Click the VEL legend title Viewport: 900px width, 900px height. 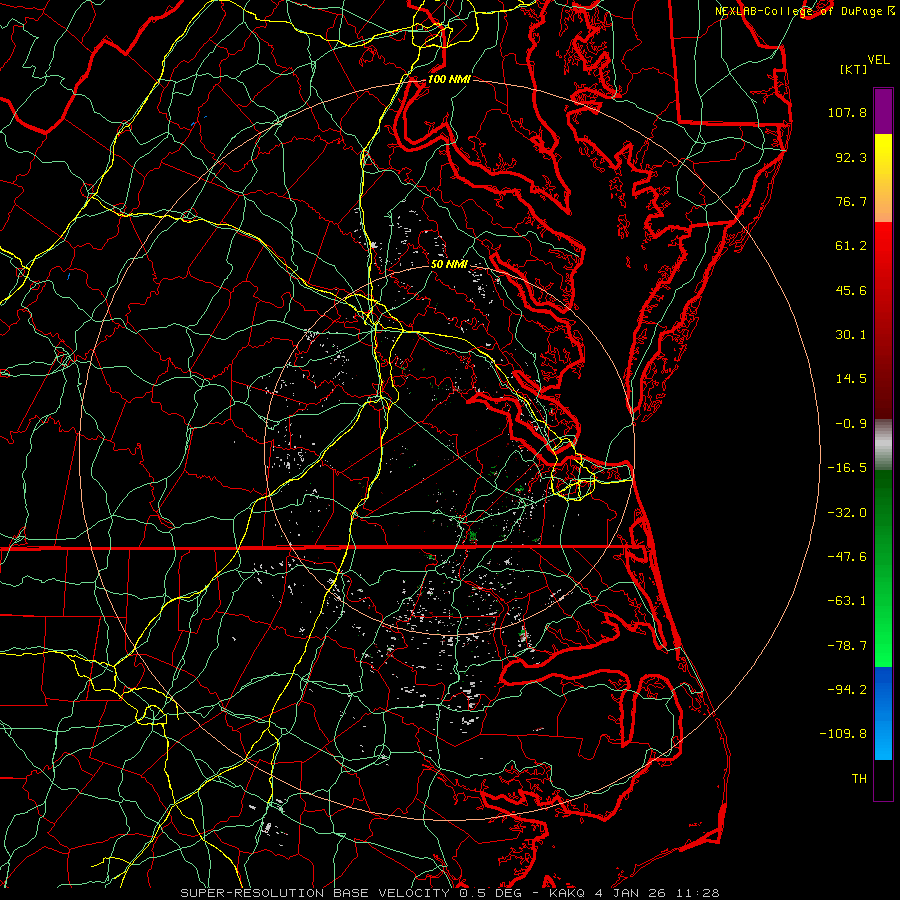click(878, 60)
